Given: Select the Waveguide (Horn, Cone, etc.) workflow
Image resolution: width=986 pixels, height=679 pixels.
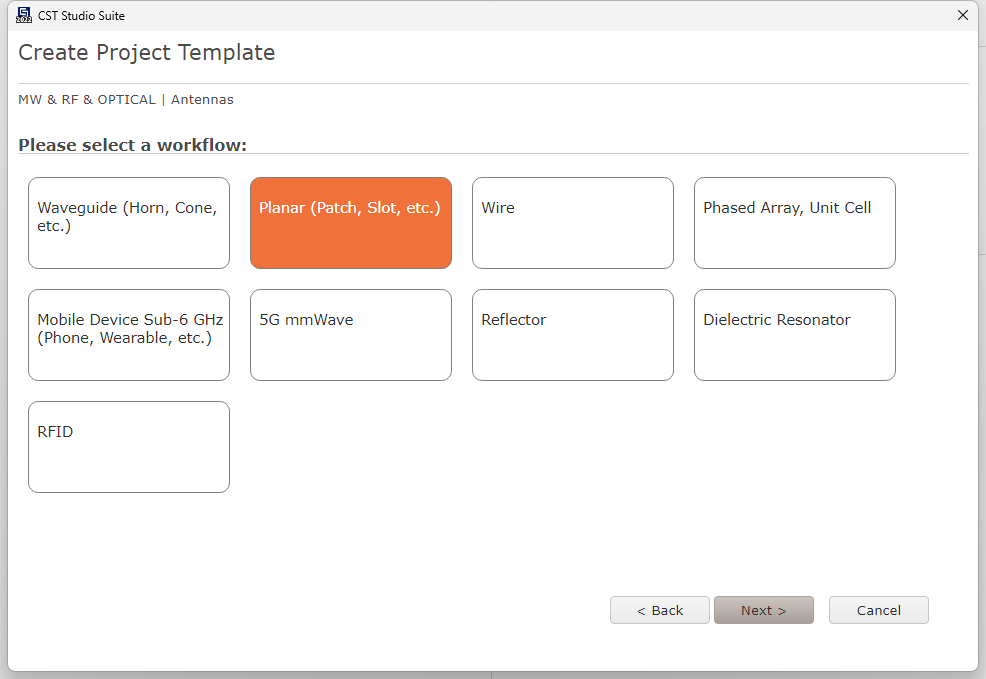Looking at the screenshot, I should 129,223.
